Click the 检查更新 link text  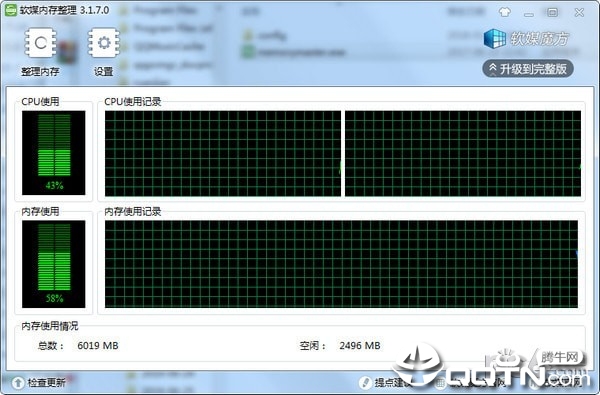pos(46,382)
